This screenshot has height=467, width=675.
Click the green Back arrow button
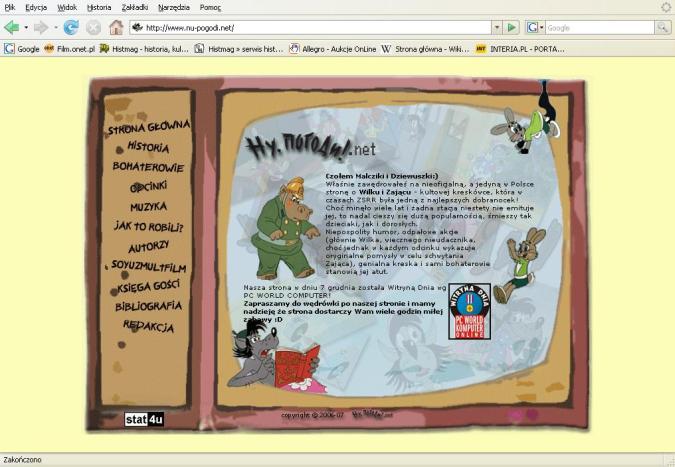(12, 28)
